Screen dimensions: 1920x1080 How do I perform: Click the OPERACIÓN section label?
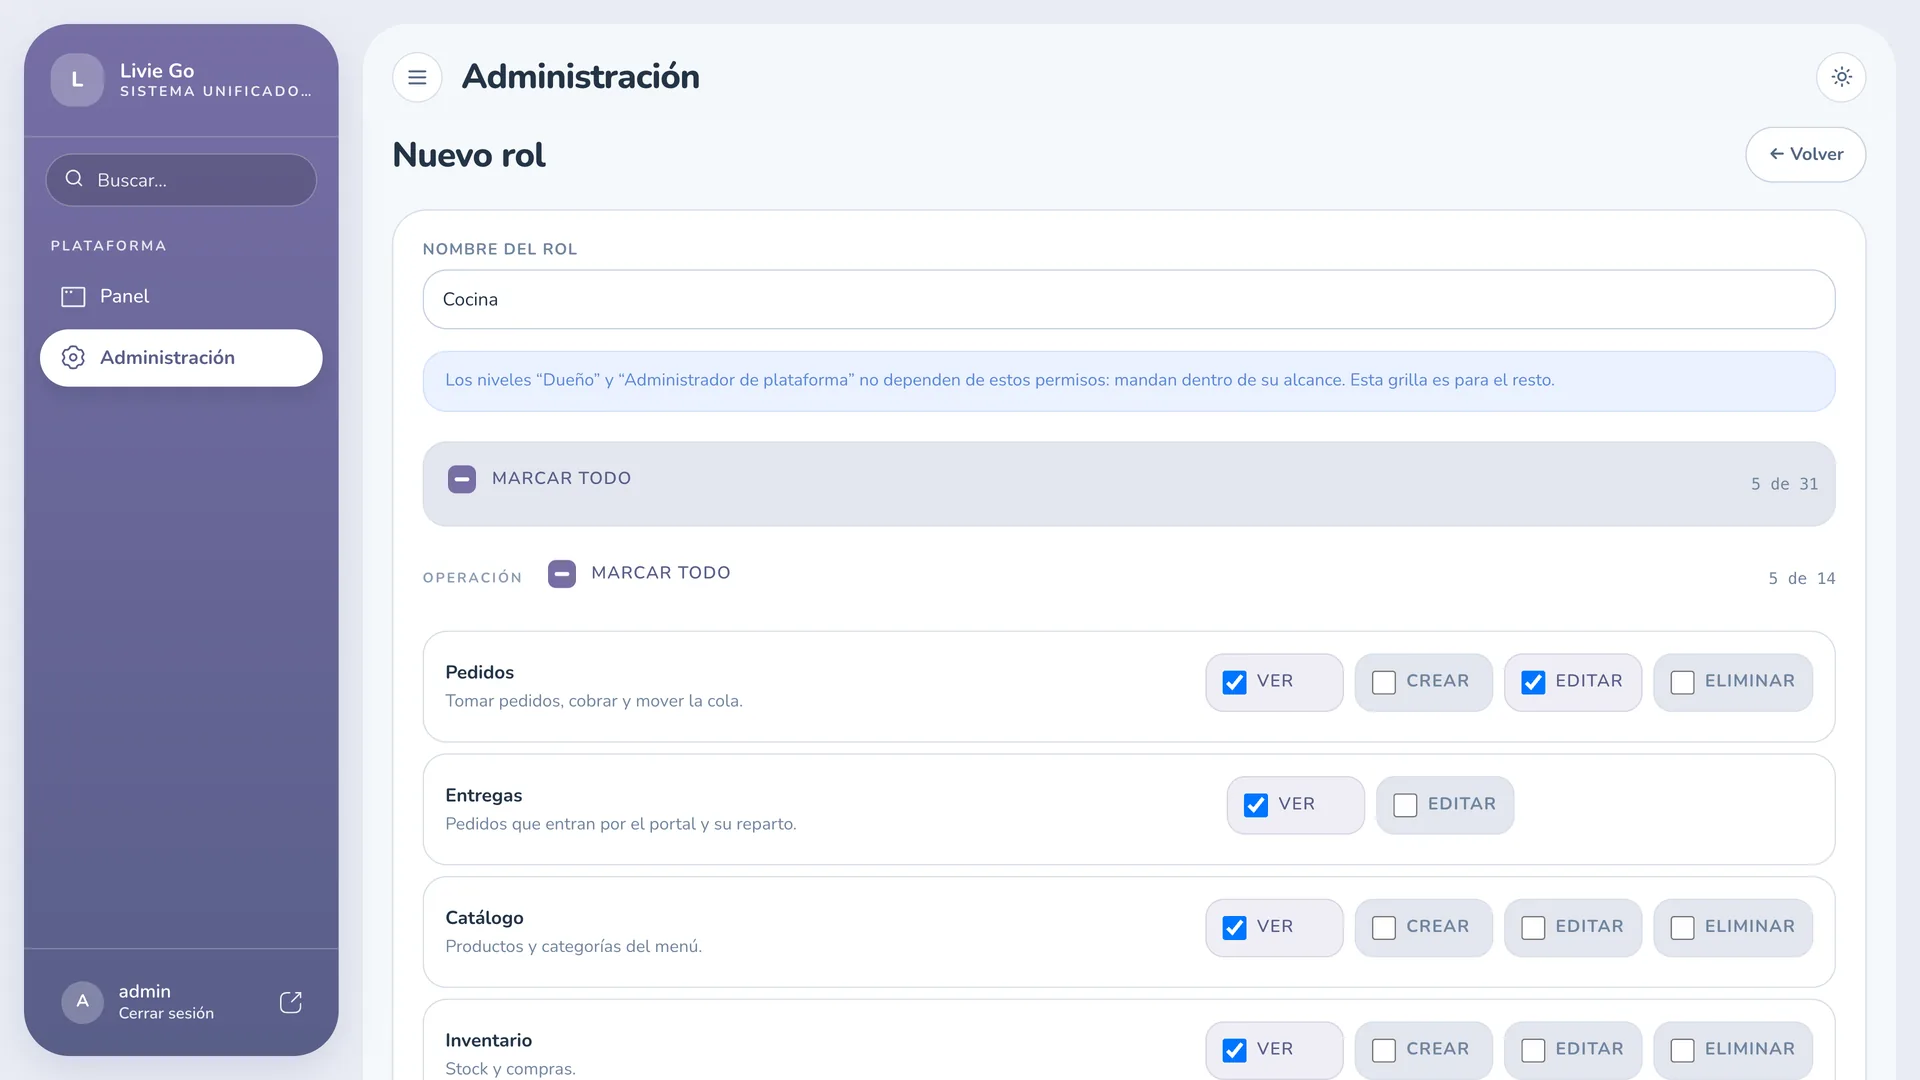[472, 578]
